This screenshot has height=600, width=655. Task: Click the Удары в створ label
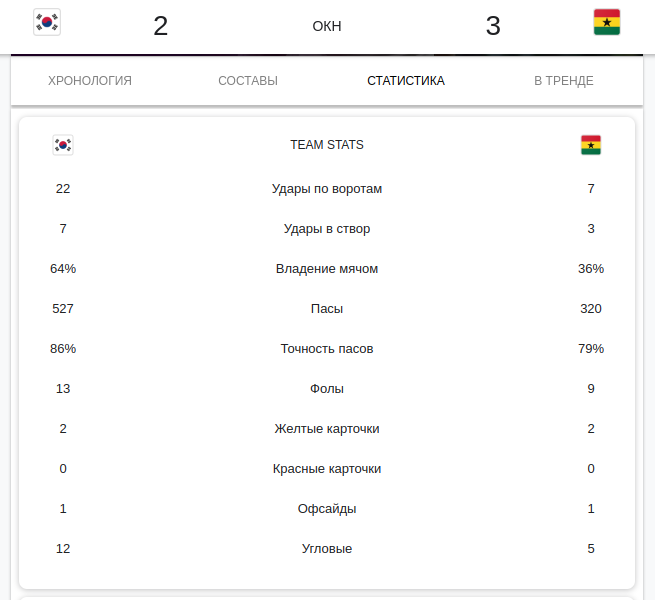327,229
